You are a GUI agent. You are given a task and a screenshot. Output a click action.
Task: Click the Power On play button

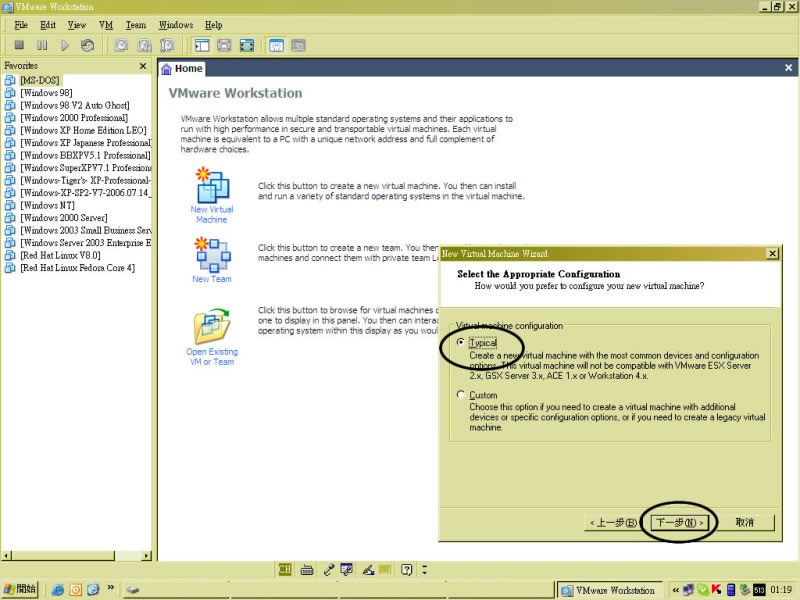pos(65,45)
